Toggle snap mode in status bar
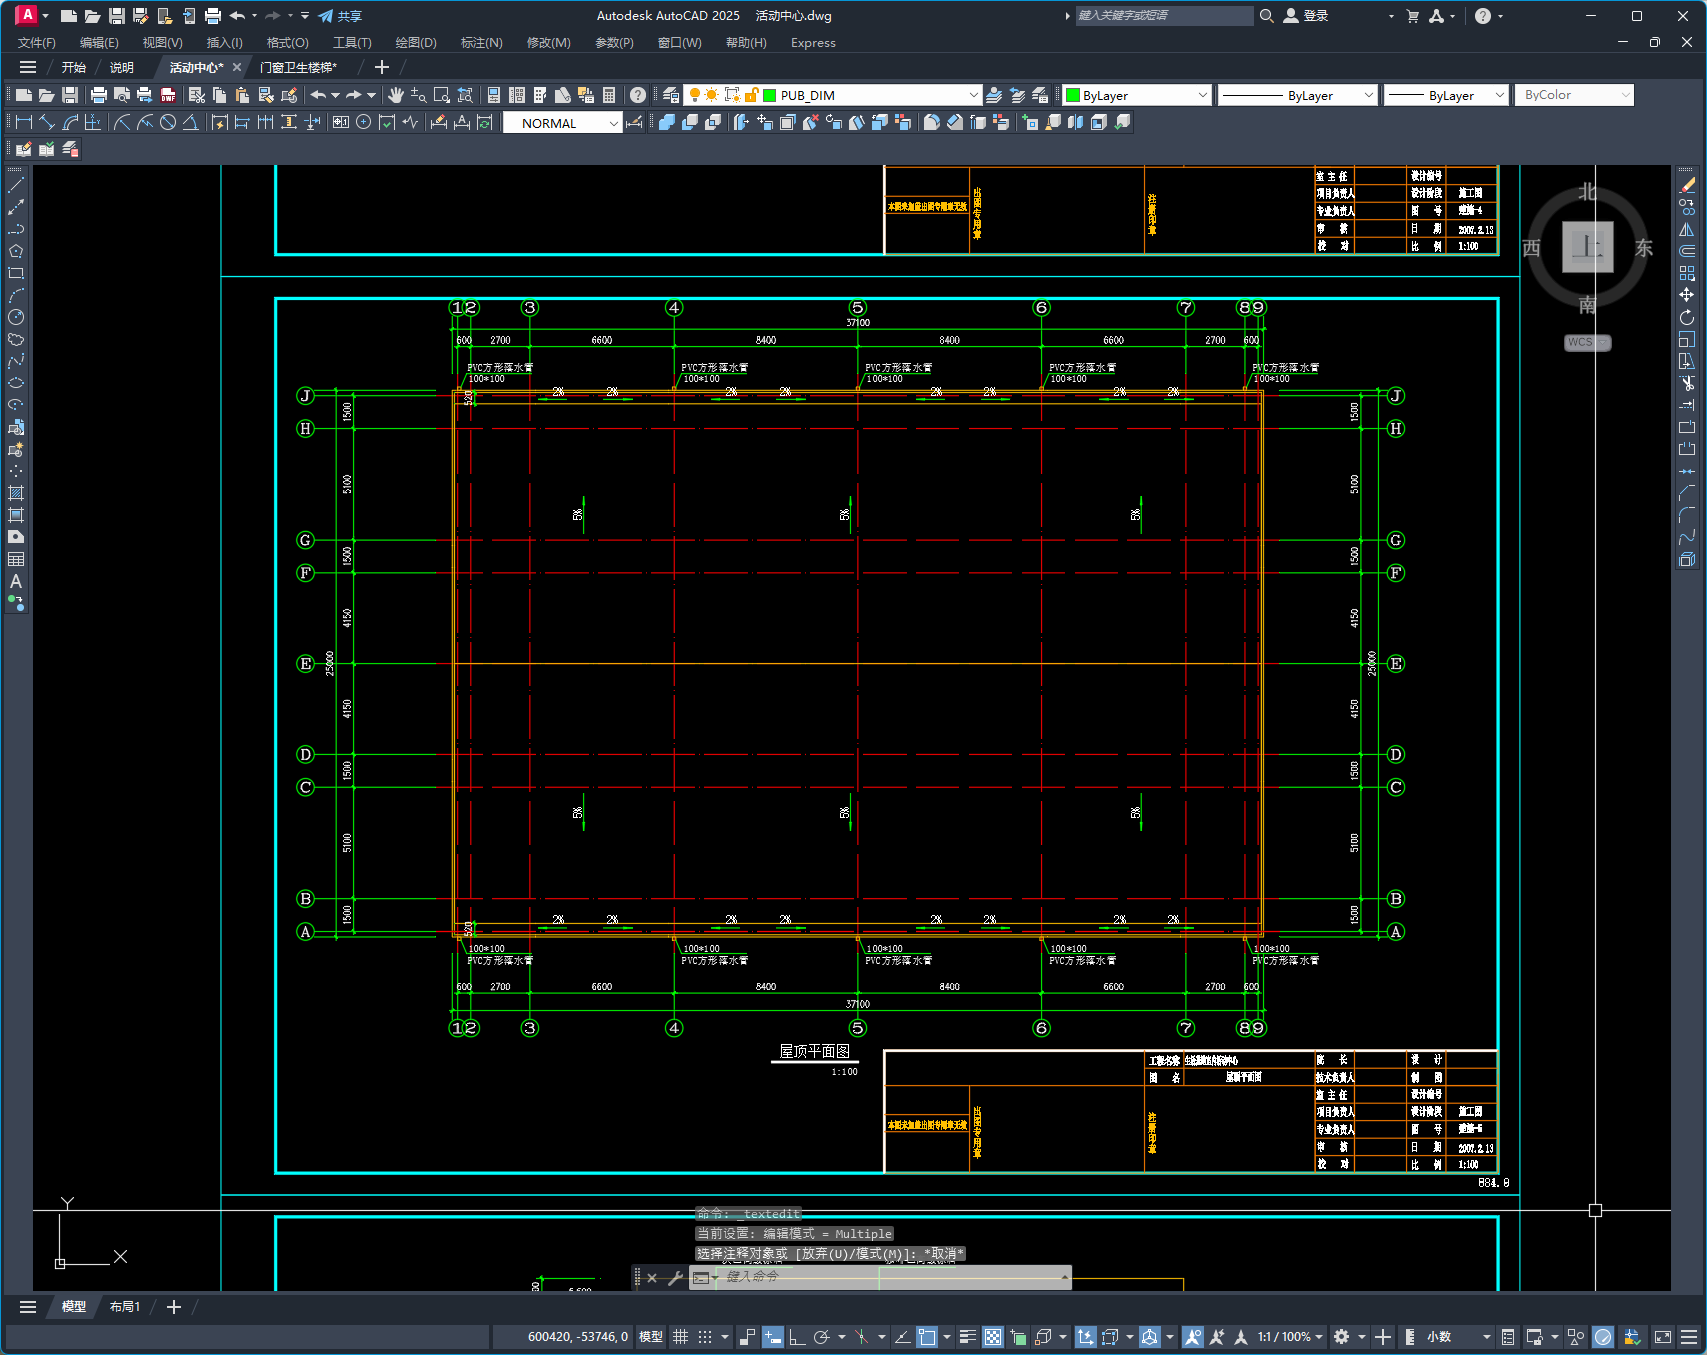 [705, 1337]
